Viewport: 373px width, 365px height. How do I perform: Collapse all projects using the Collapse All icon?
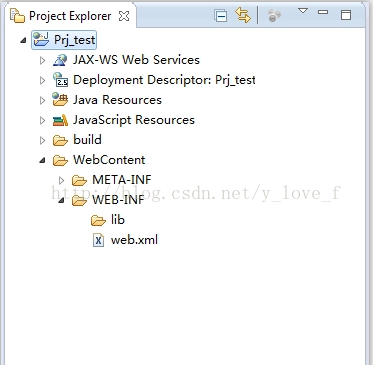221,16
